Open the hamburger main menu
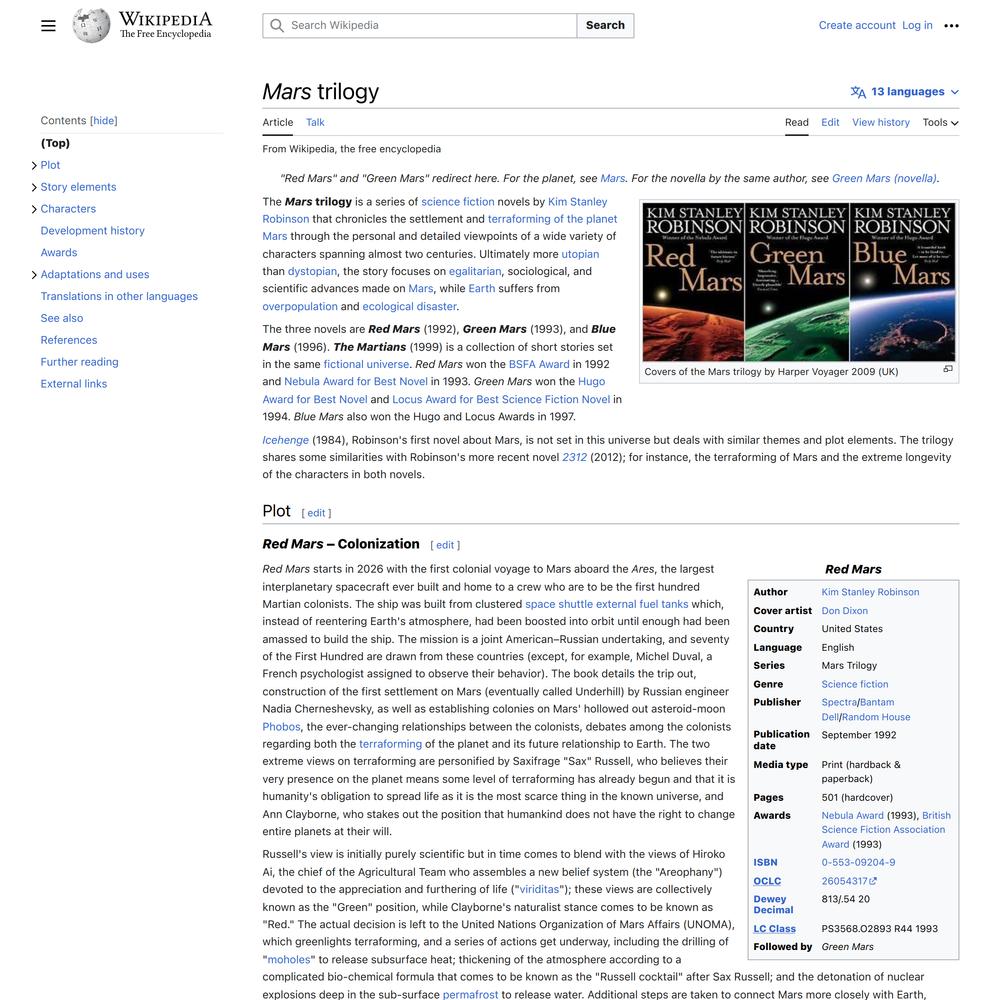Screen dimensions: 1000x1000 click(x=48, y=26)
